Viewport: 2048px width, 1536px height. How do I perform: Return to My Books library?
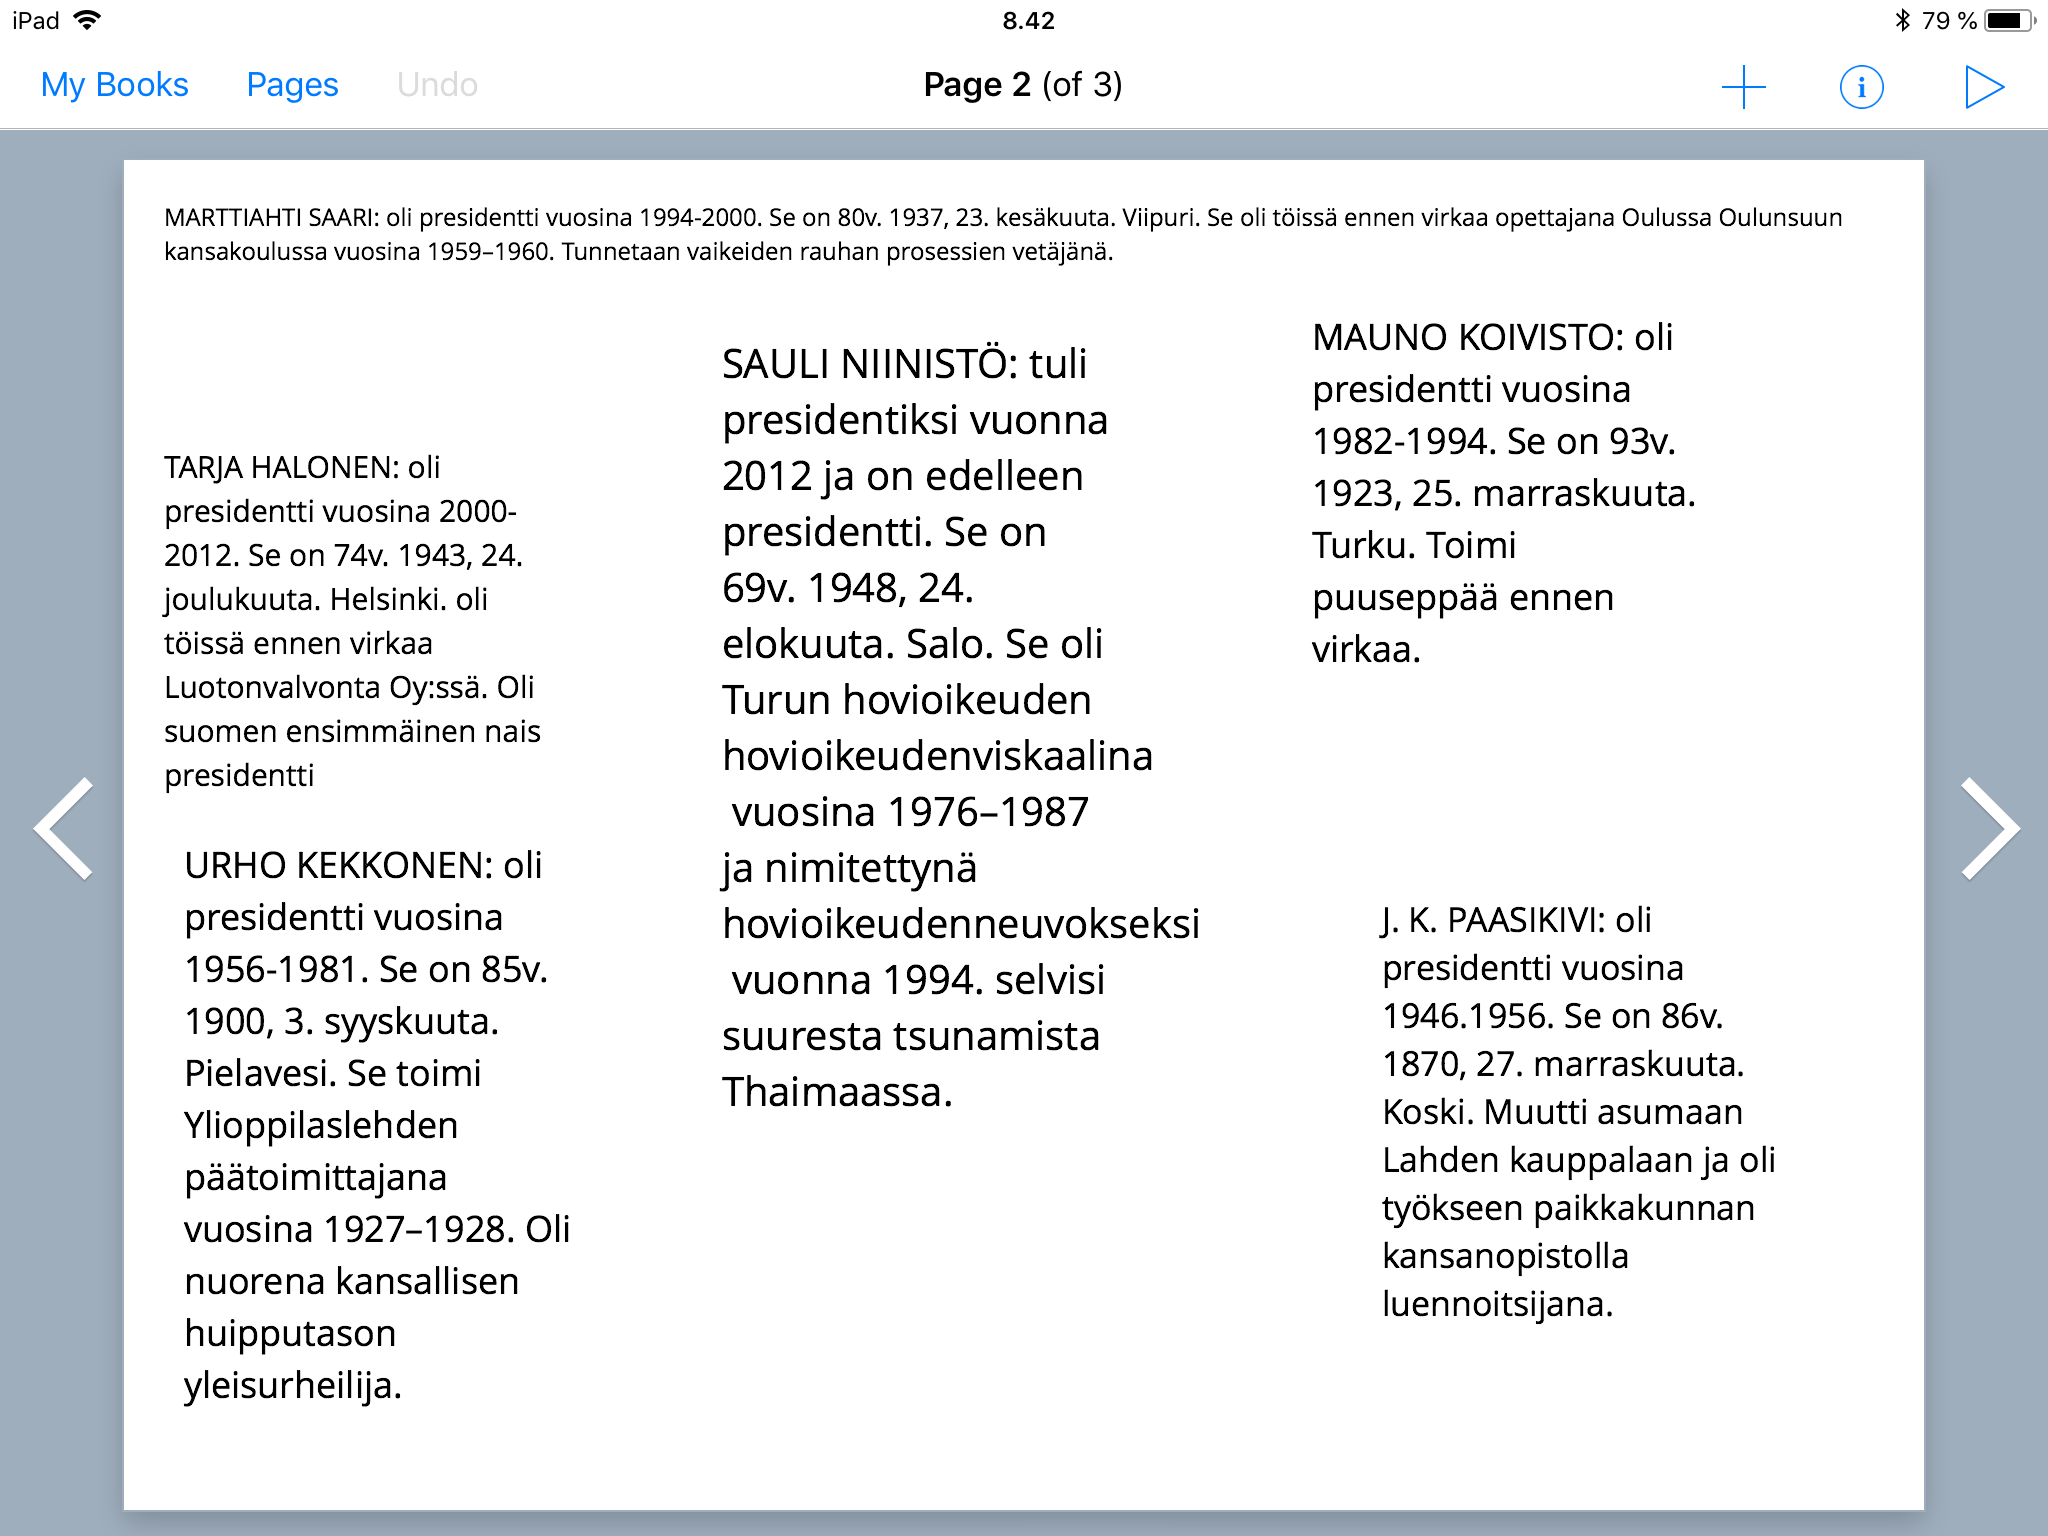114,85
